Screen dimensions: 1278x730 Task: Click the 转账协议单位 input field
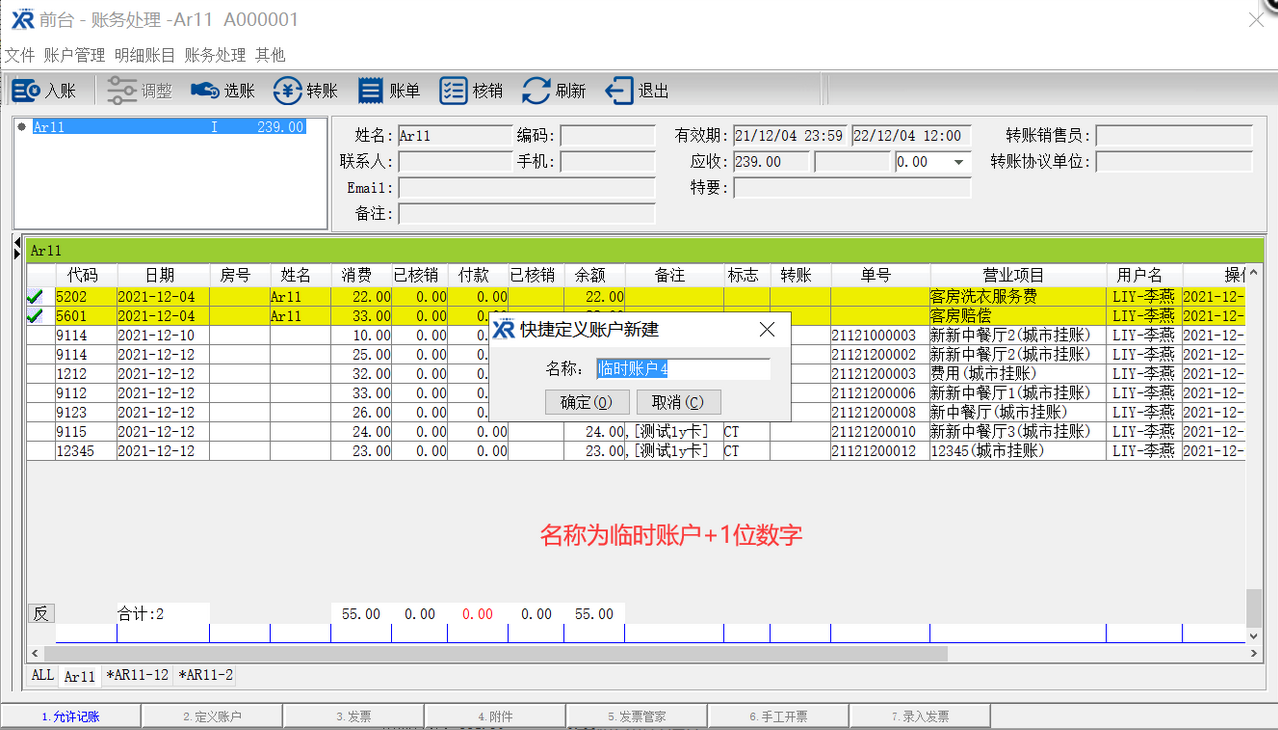click(x=1174, y=162)
